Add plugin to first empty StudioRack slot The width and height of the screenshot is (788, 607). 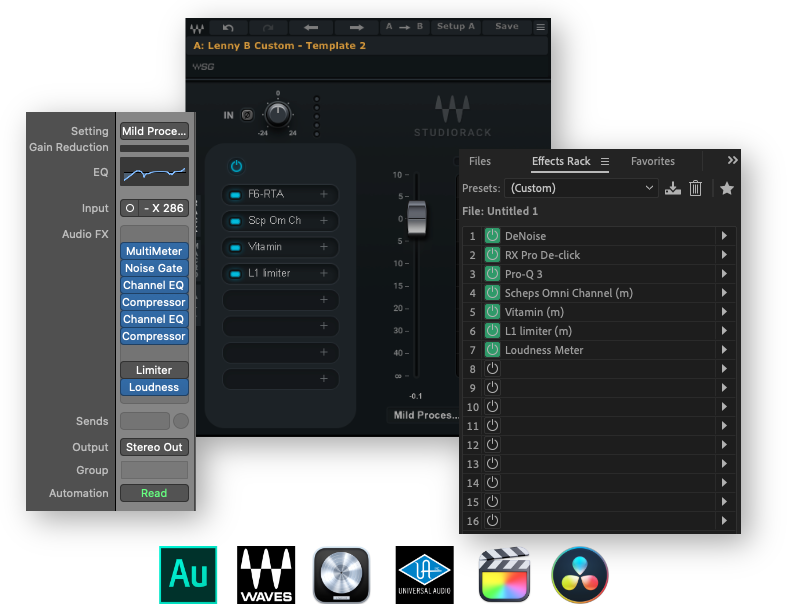(324, 300)
